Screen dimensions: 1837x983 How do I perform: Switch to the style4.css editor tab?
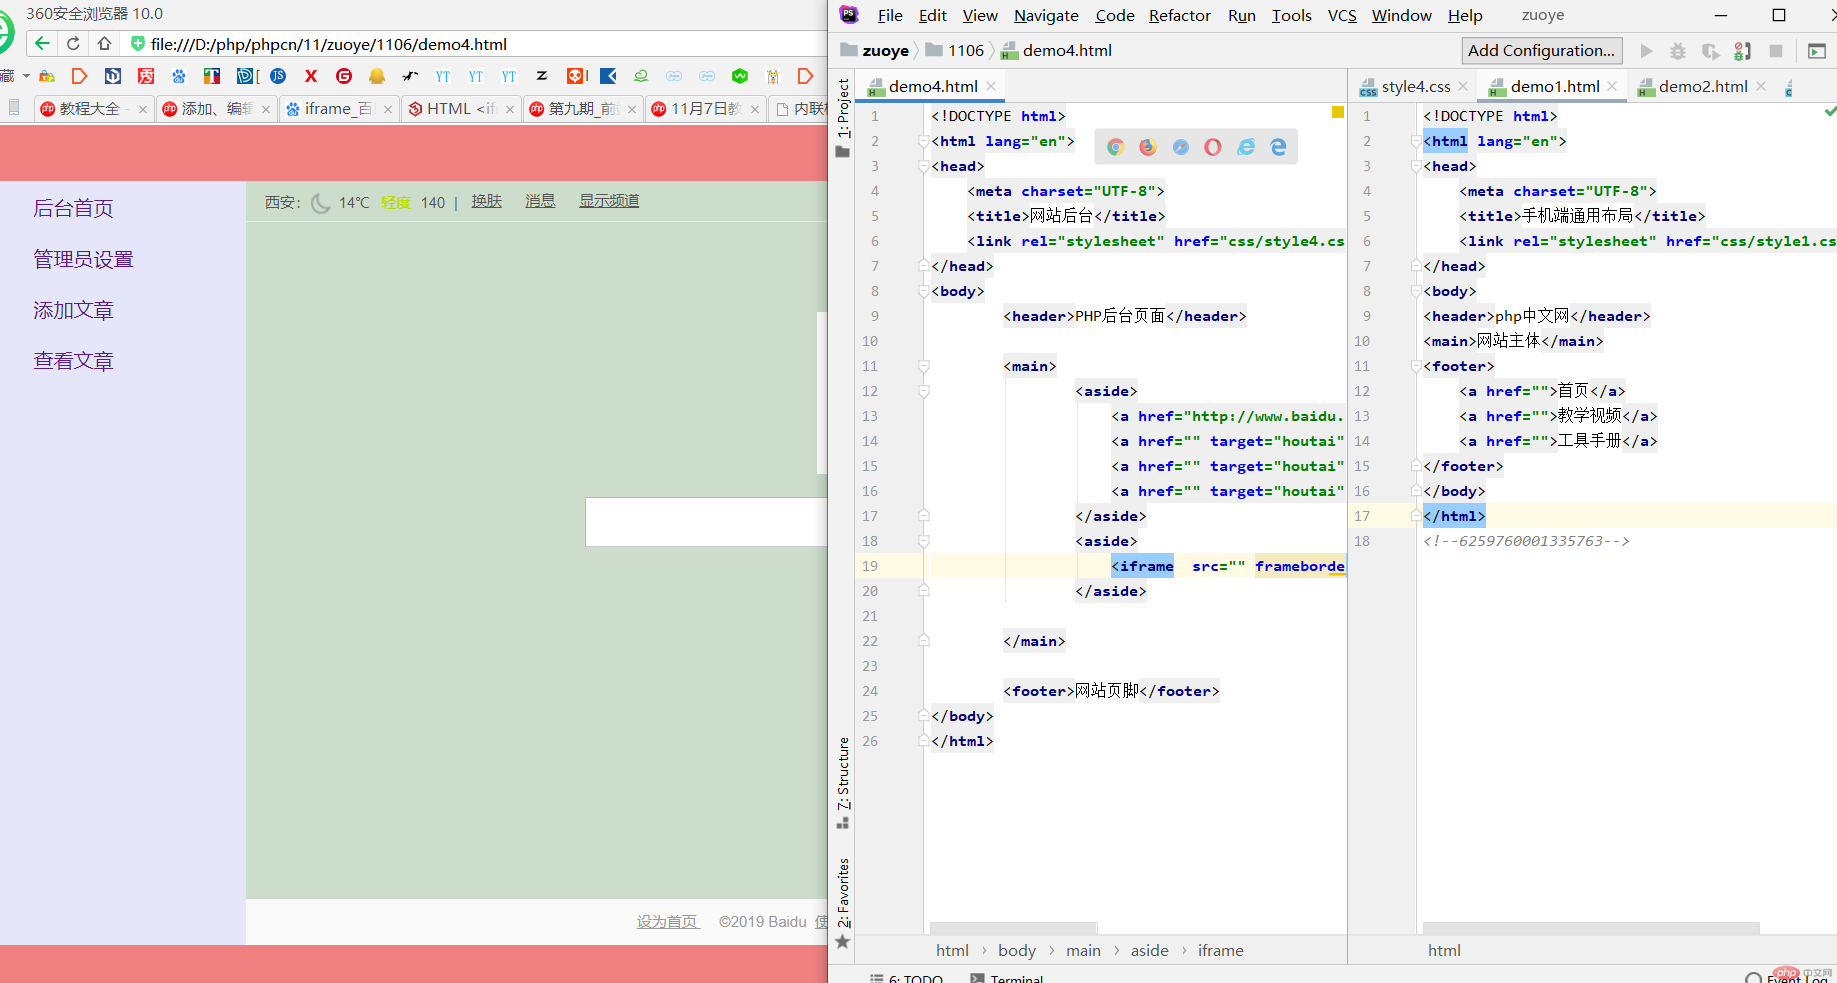[x=1415, y=87]
